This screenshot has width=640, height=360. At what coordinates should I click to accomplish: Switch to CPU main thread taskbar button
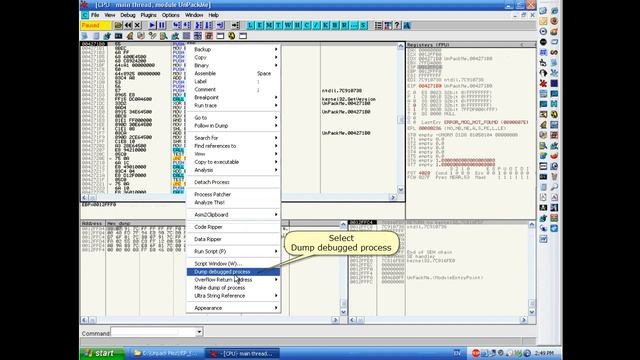242,353
